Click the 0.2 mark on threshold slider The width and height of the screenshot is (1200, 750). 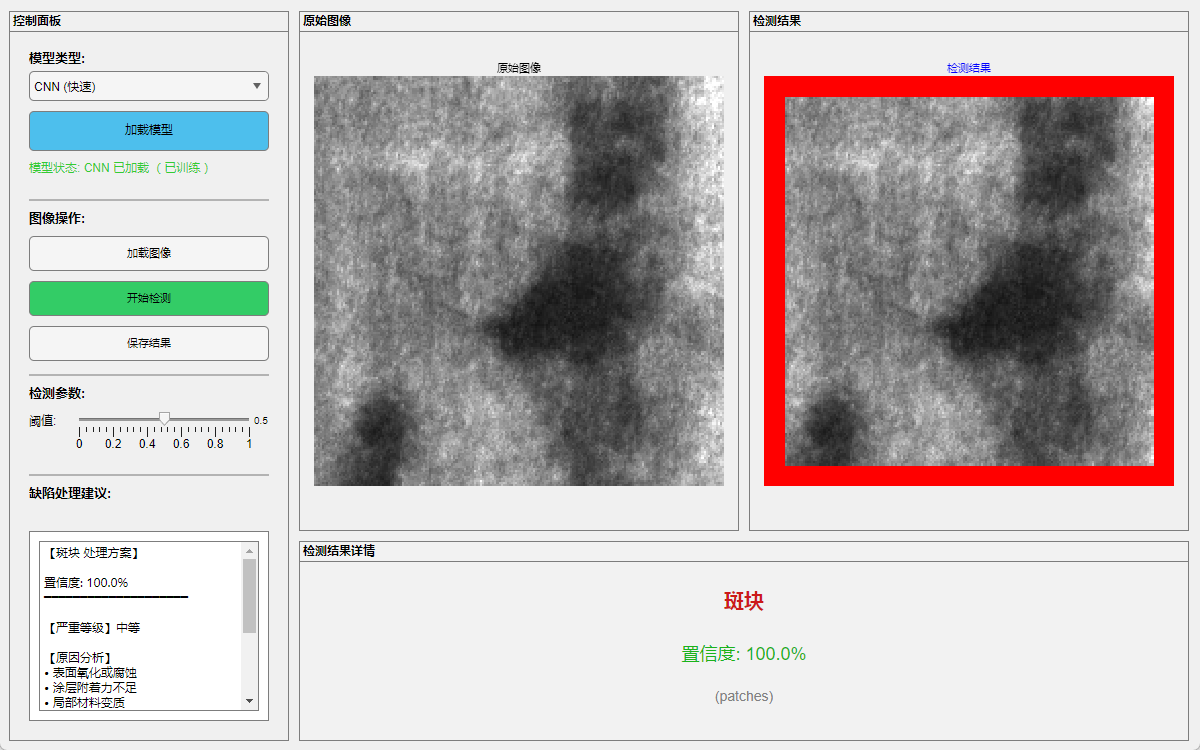(x=113, y=431)
